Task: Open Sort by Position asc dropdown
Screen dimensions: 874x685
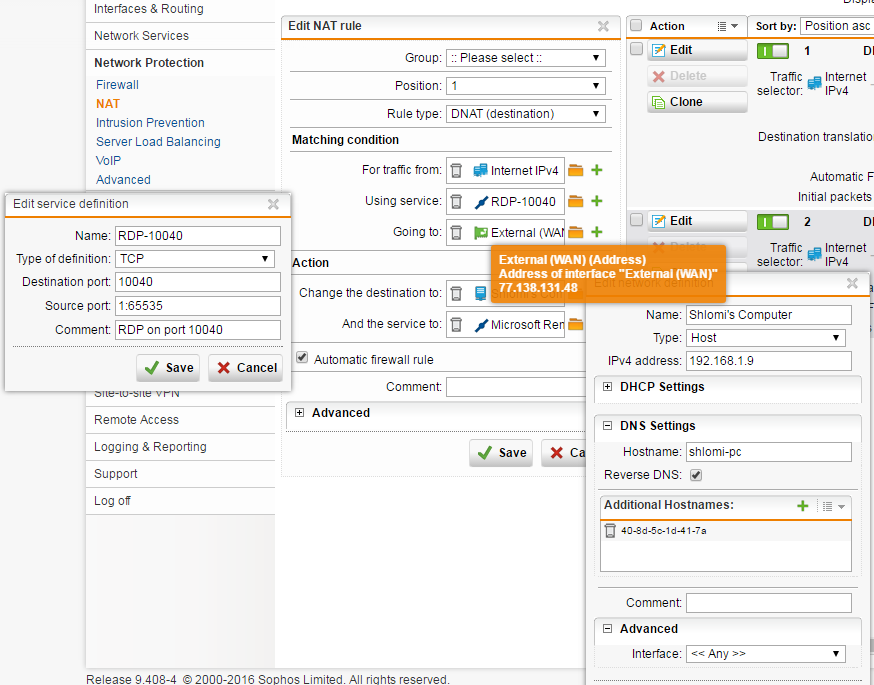Action: pos(837,26)
